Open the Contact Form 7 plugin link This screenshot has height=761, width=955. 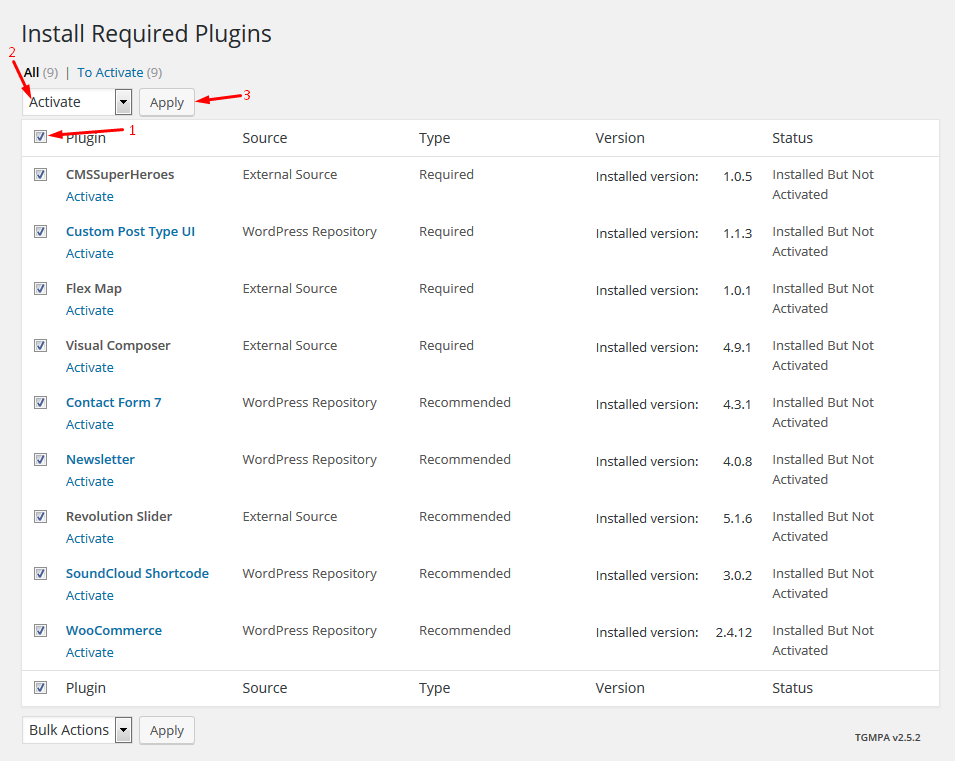pyautogui.click(x=113, y=402)
